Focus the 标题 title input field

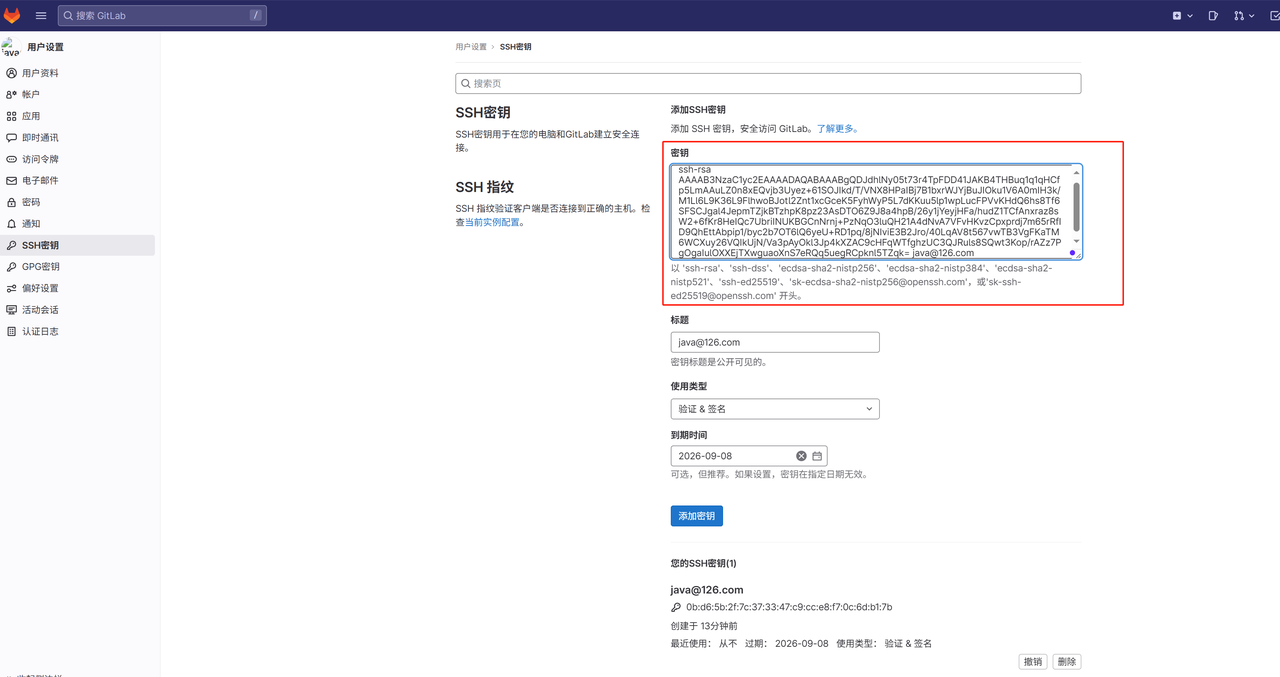(774, 342)
